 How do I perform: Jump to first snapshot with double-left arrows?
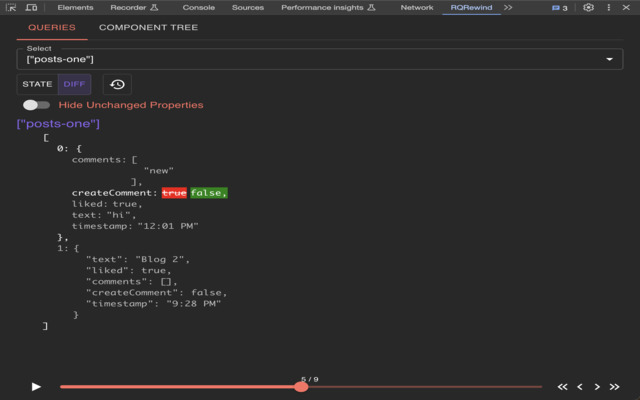click(x=562, y=387)
